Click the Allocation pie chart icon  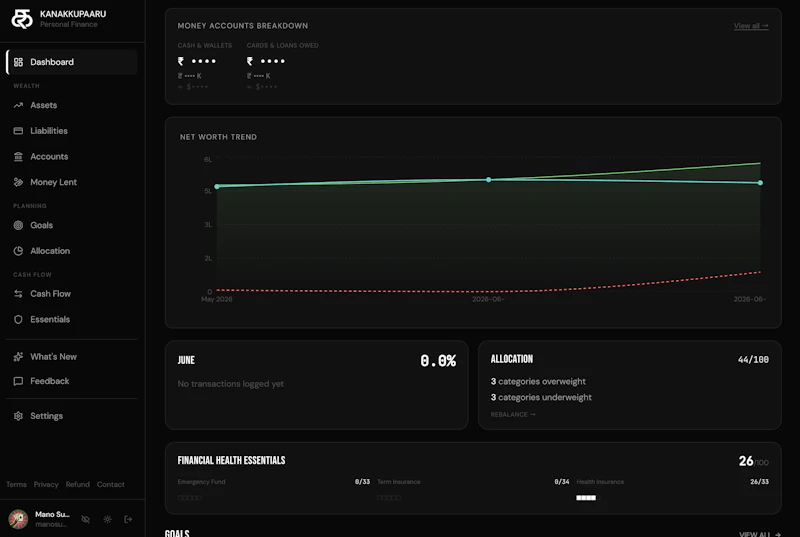pos(18,251)
